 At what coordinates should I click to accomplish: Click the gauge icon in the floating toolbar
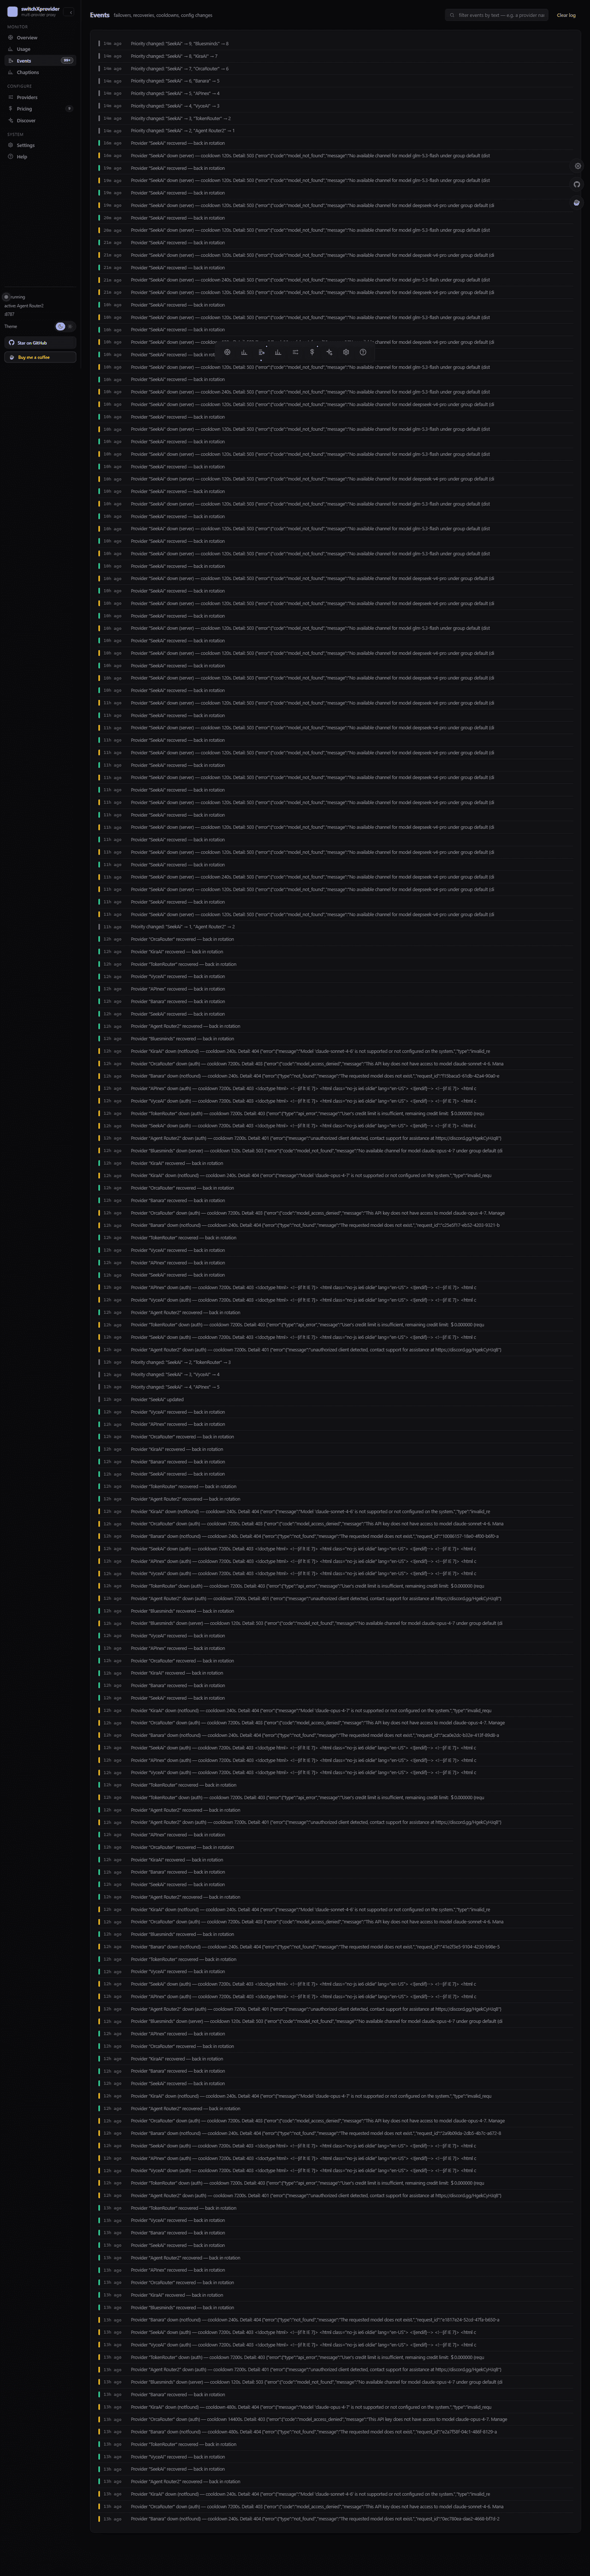pyautogui.click(x=227, y=352)
